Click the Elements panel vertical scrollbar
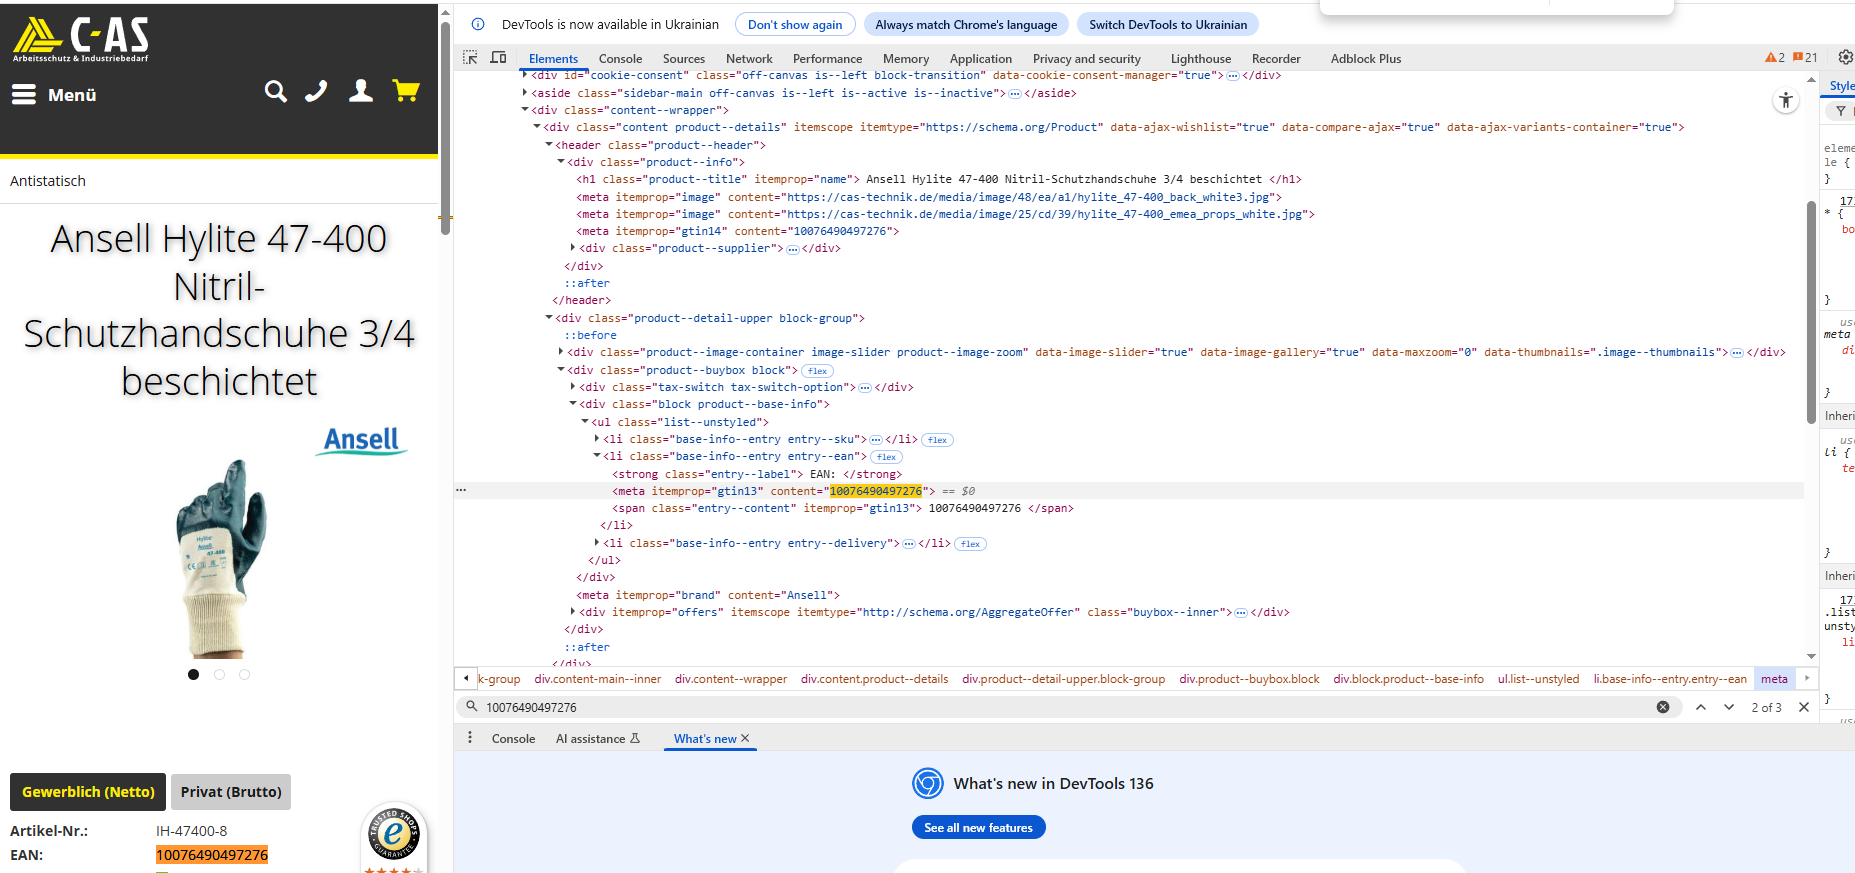 [1811, 312]
